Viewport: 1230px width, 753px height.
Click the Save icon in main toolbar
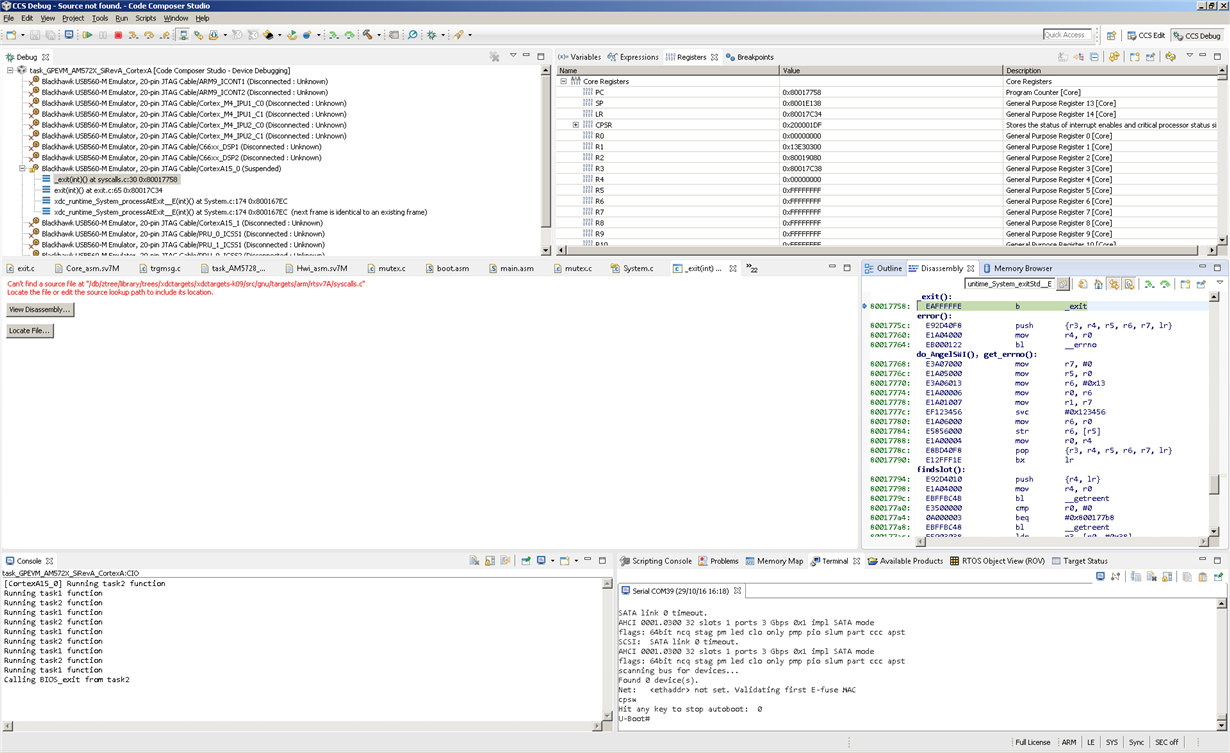(35, 35)
